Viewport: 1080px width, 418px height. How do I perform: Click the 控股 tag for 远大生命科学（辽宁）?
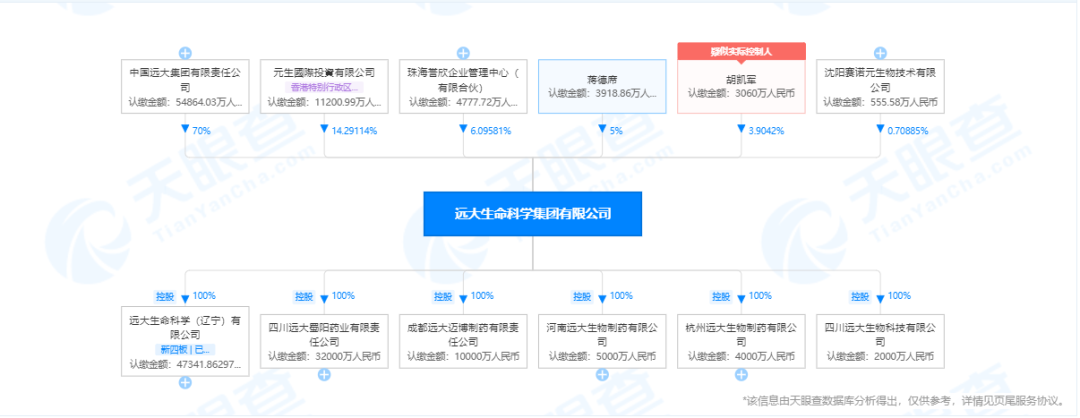tap(165, 296)
